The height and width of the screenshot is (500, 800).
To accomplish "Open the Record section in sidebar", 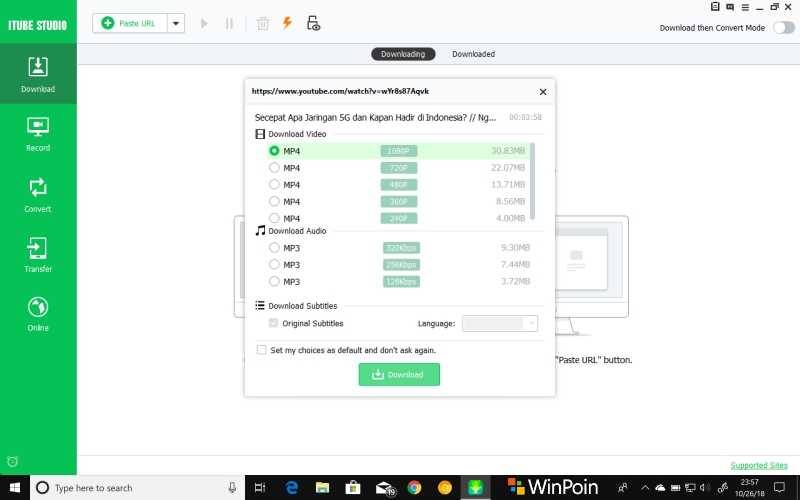I will click(x=38, y=134).
